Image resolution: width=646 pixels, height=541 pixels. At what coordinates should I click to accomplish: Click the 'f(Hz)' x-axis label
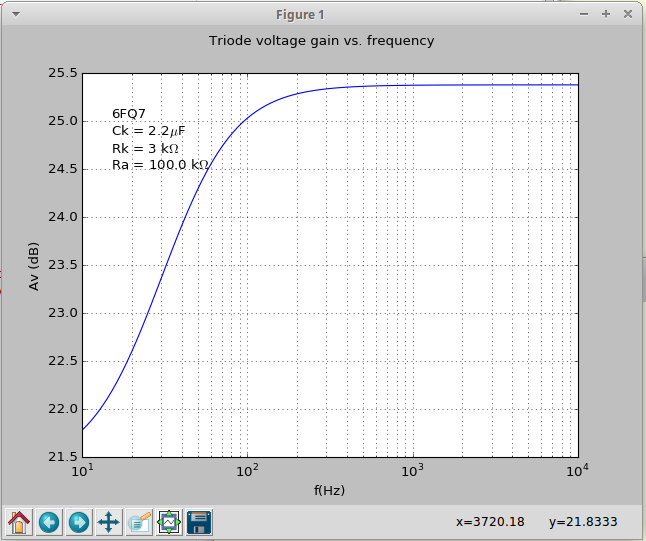pyautogui.click(x=329, y=490)
